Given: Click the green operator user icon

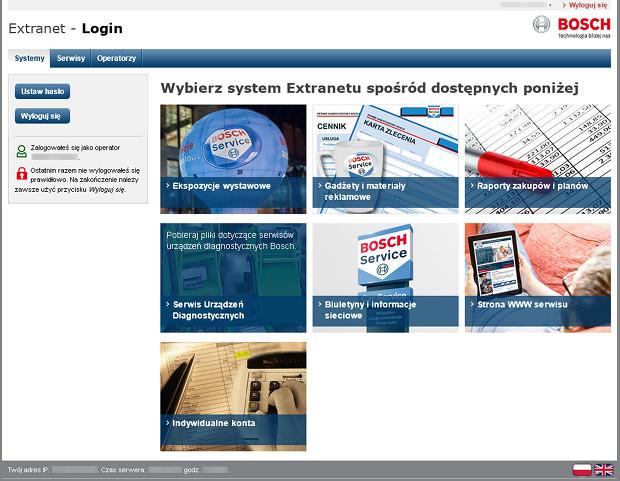Looking at the screenshot, I should (22, 151).
